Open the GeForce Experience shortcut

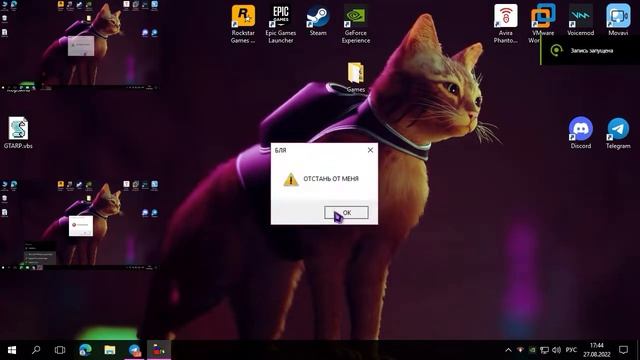click(x=356, y=24)
